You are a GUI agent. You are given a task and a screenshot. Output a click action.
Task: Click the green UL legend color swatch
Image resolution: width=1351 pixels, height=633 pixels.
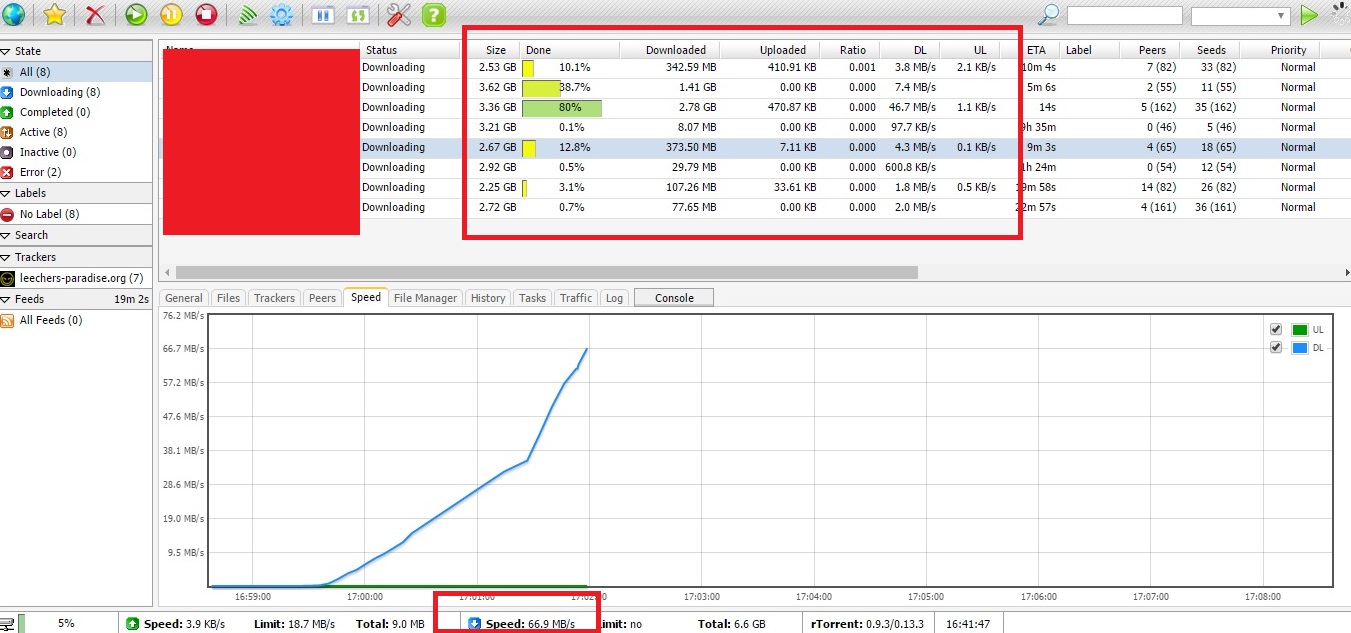point(1300,330)
